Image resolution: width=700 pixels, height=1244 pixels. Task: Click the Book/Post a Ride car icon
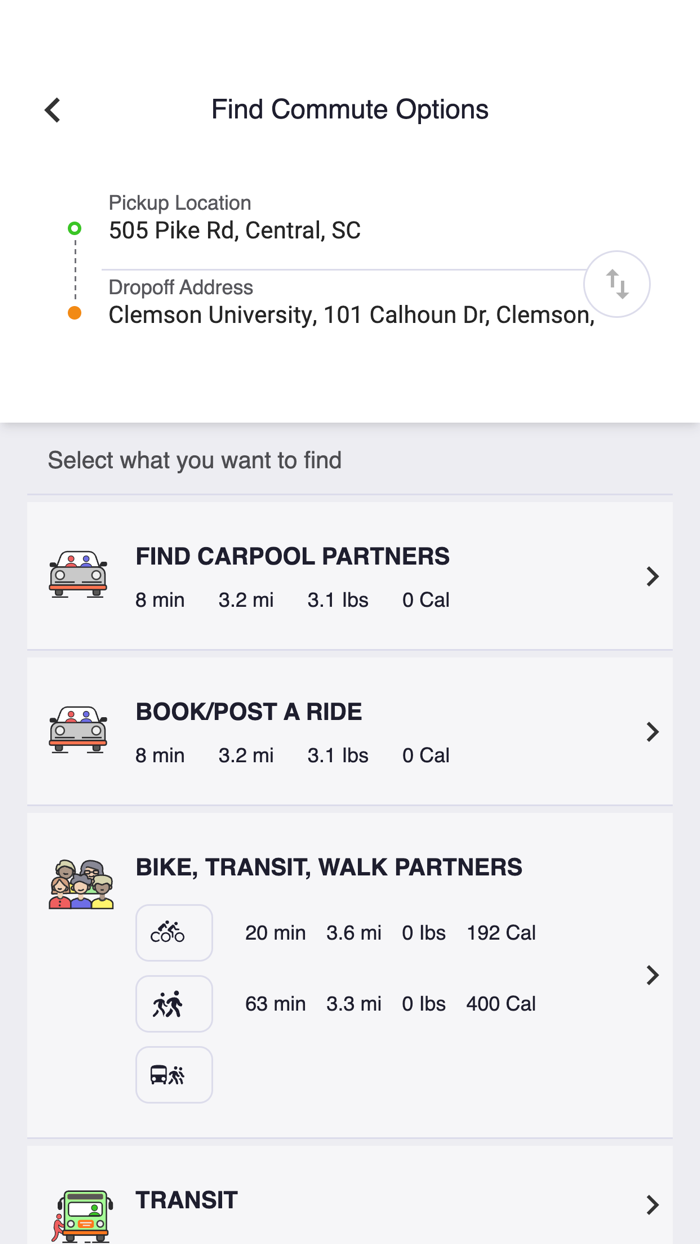(77, 730)
